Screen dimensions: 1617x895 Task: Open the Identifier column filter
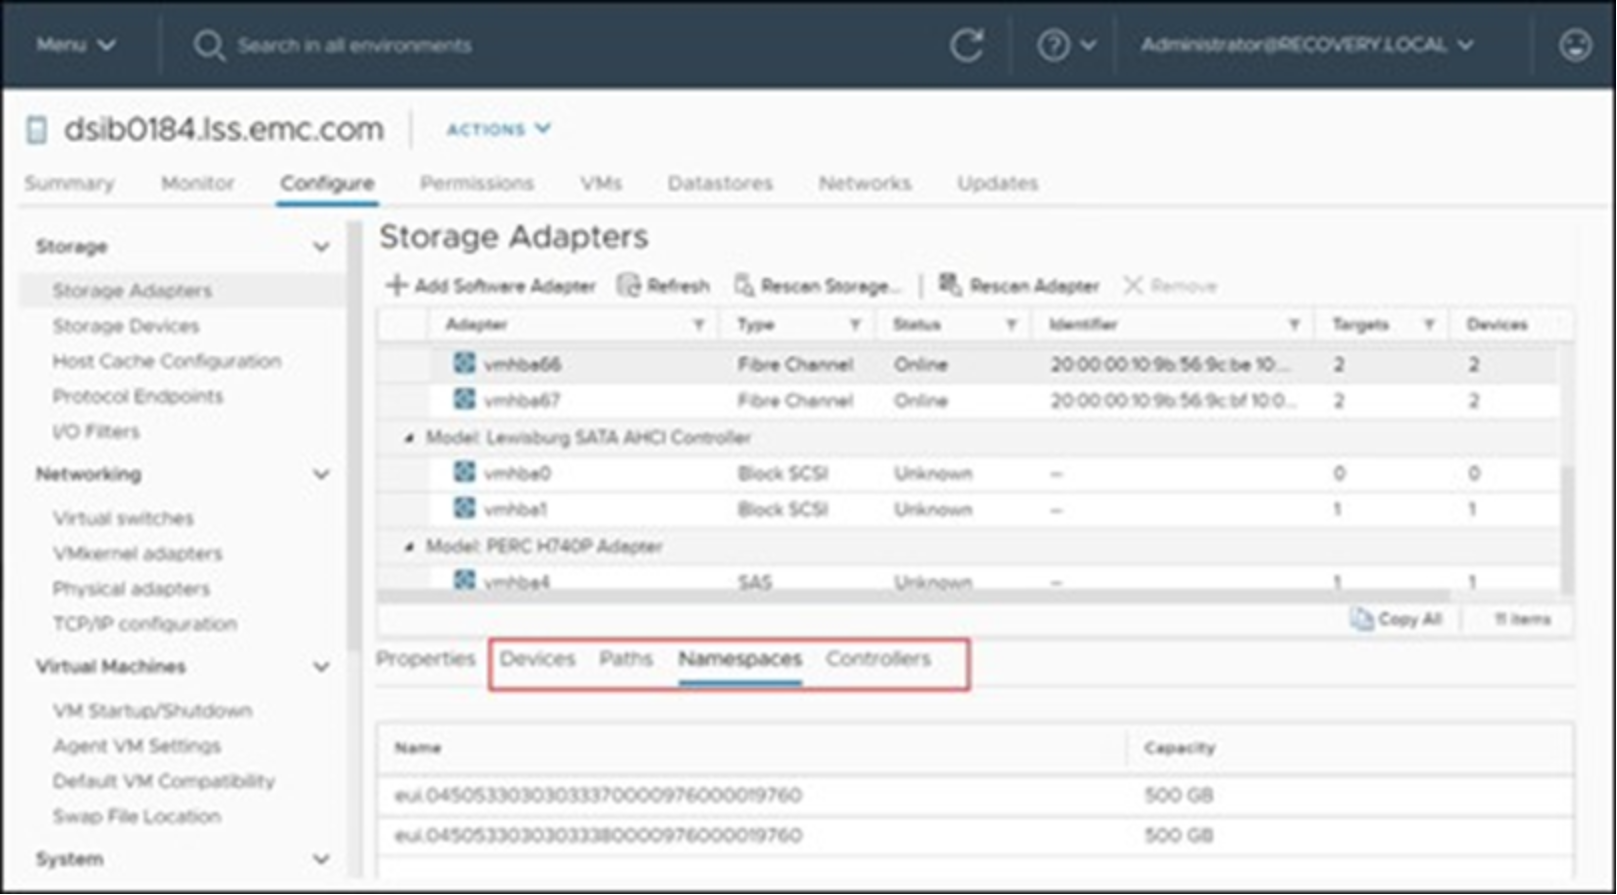point(1294,325)
